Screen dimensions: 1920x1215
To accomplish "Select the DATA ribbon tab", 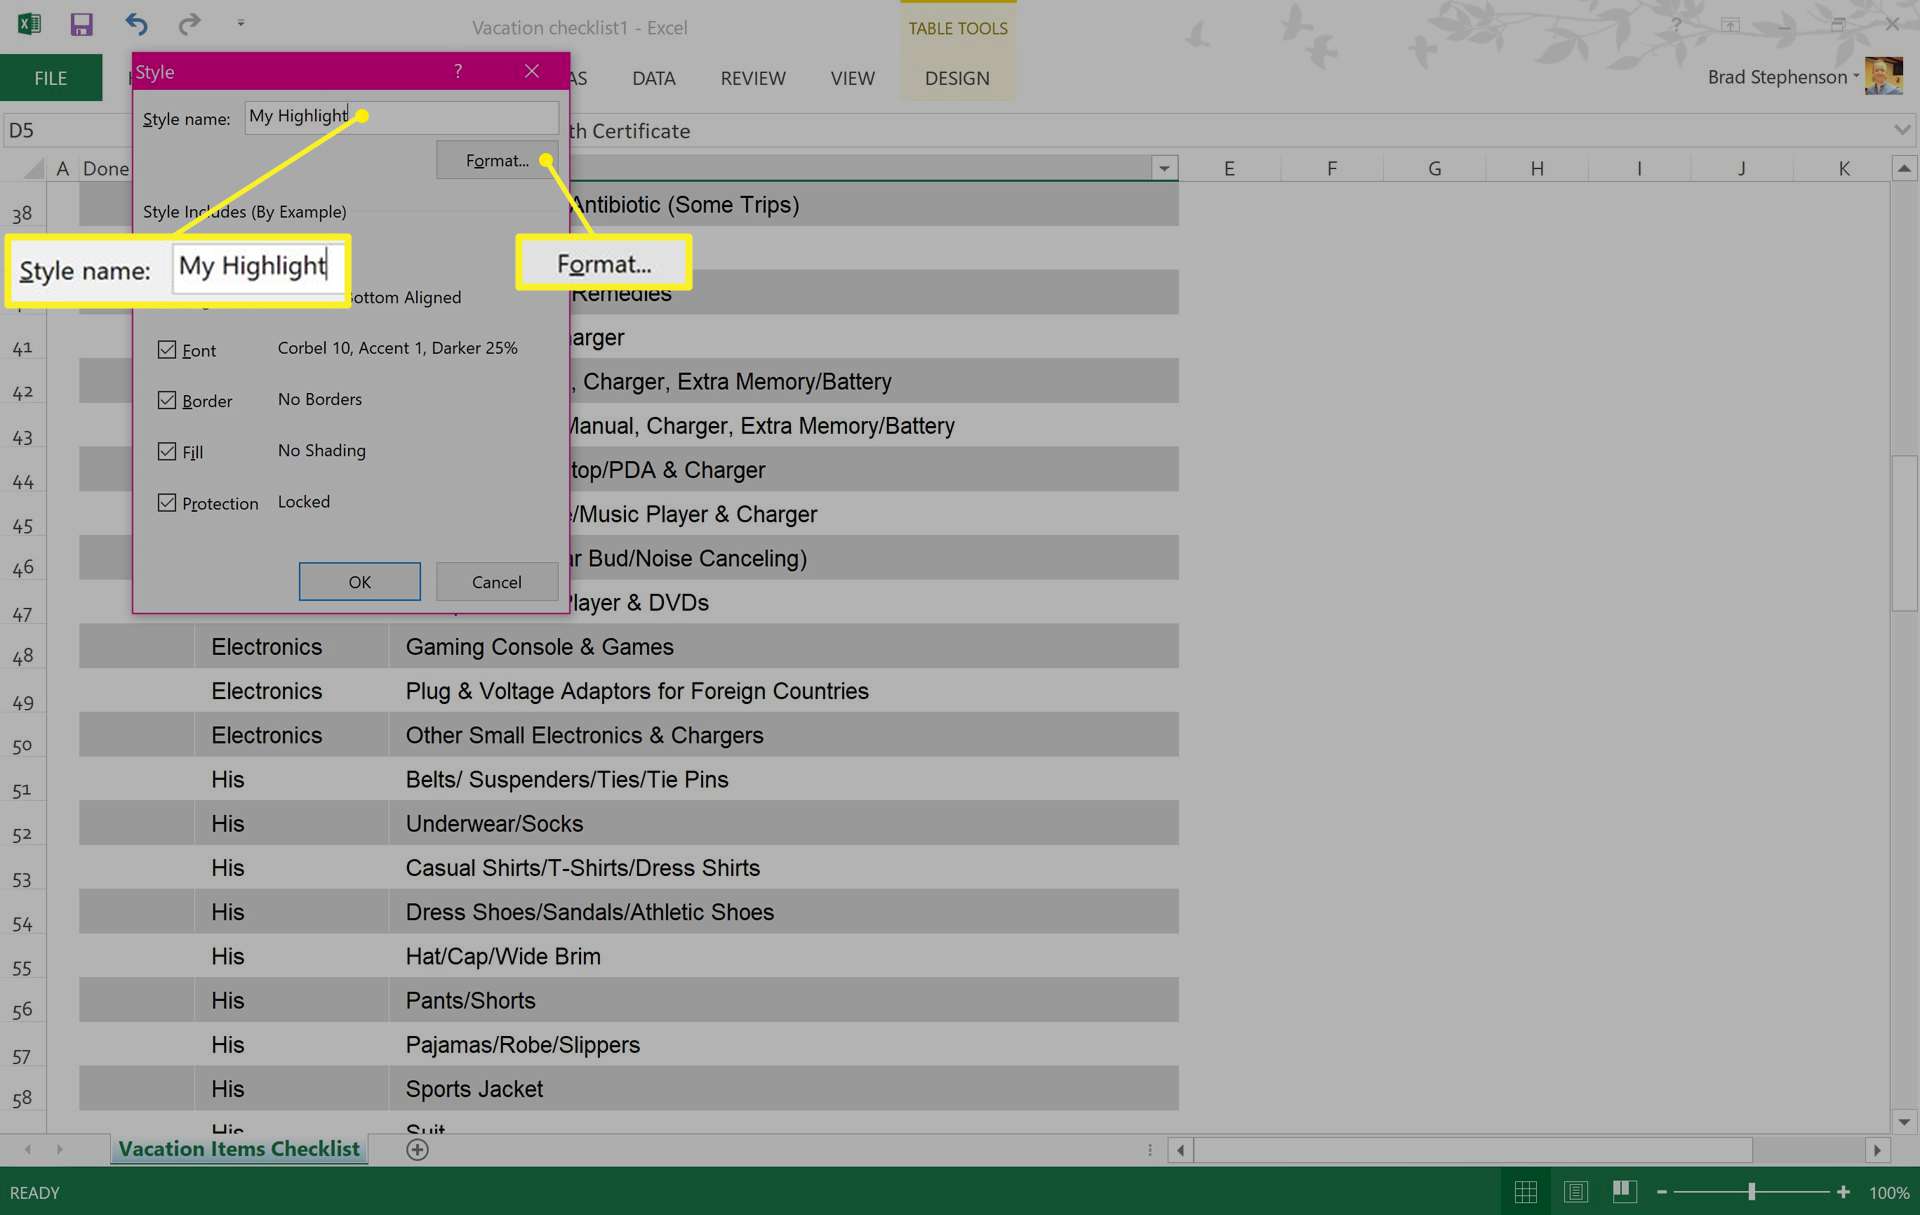I will (x=652, y=76).
